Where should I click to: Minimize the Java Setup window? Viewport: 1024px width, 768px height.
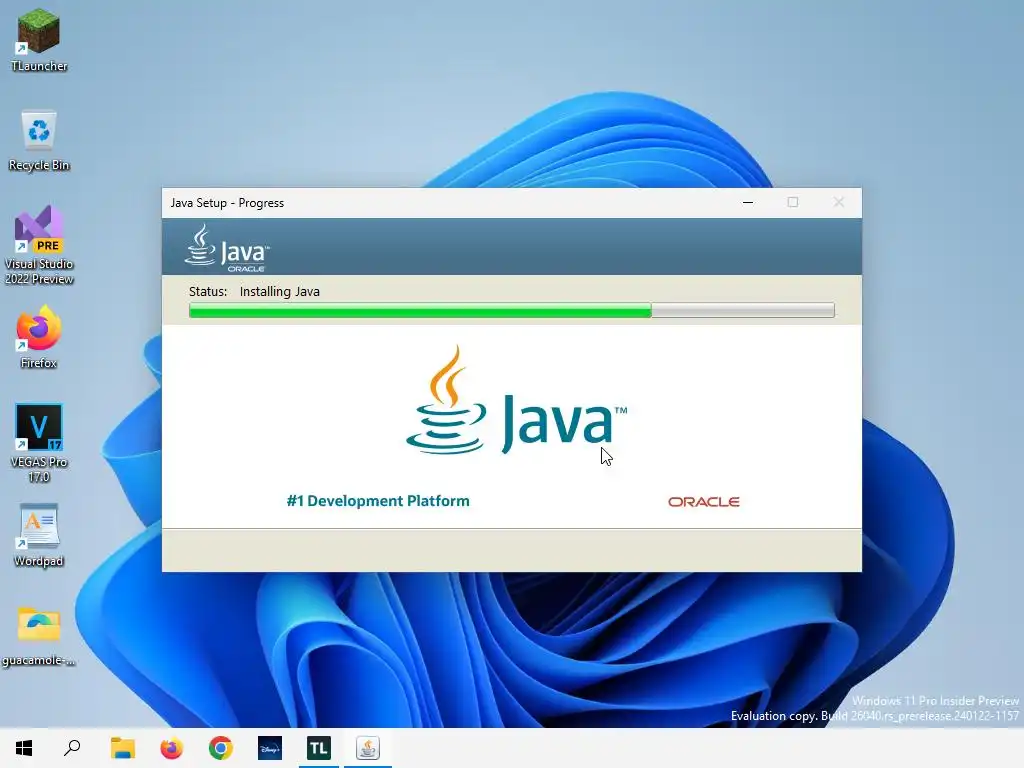tap(748, 202)
